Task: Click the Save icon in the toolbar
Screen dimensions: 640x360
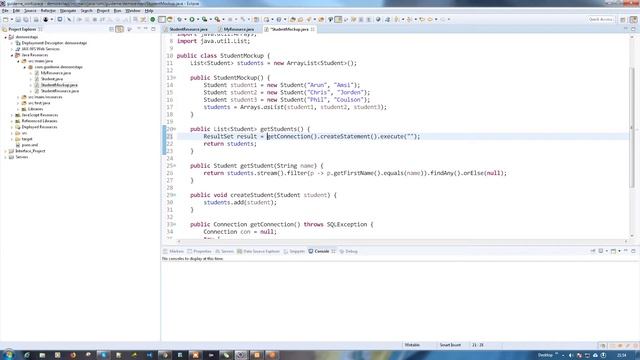Action: [18, 19]
